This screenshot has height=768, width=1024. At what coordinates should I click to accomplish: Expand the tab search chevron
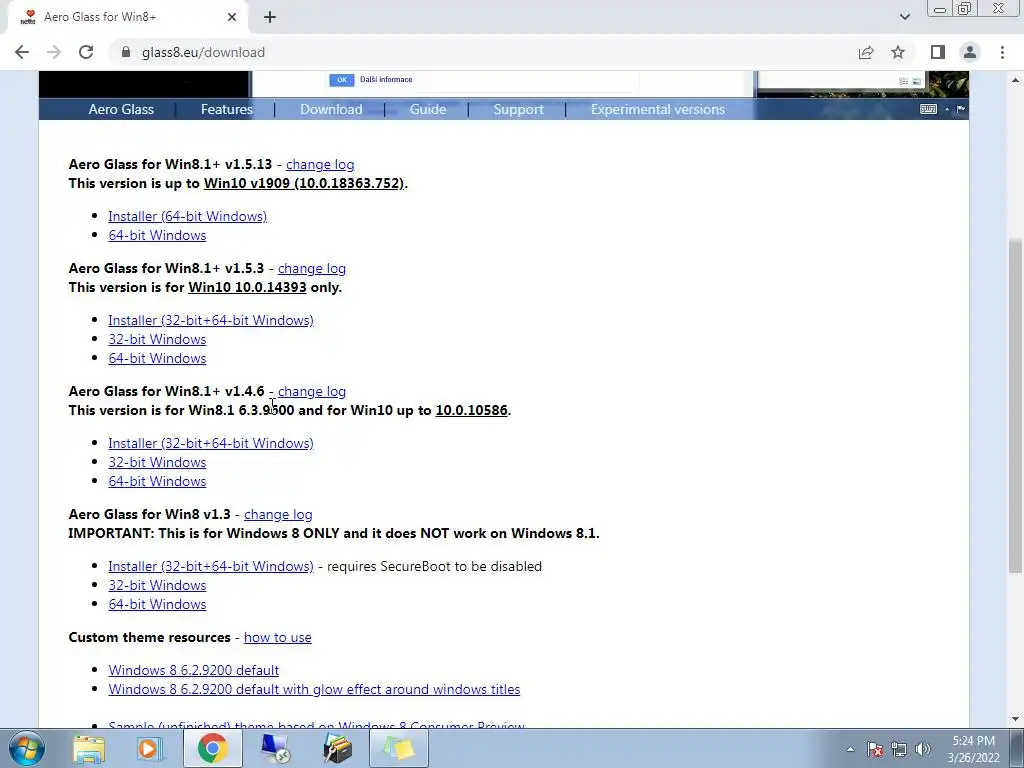click(904, 17)
